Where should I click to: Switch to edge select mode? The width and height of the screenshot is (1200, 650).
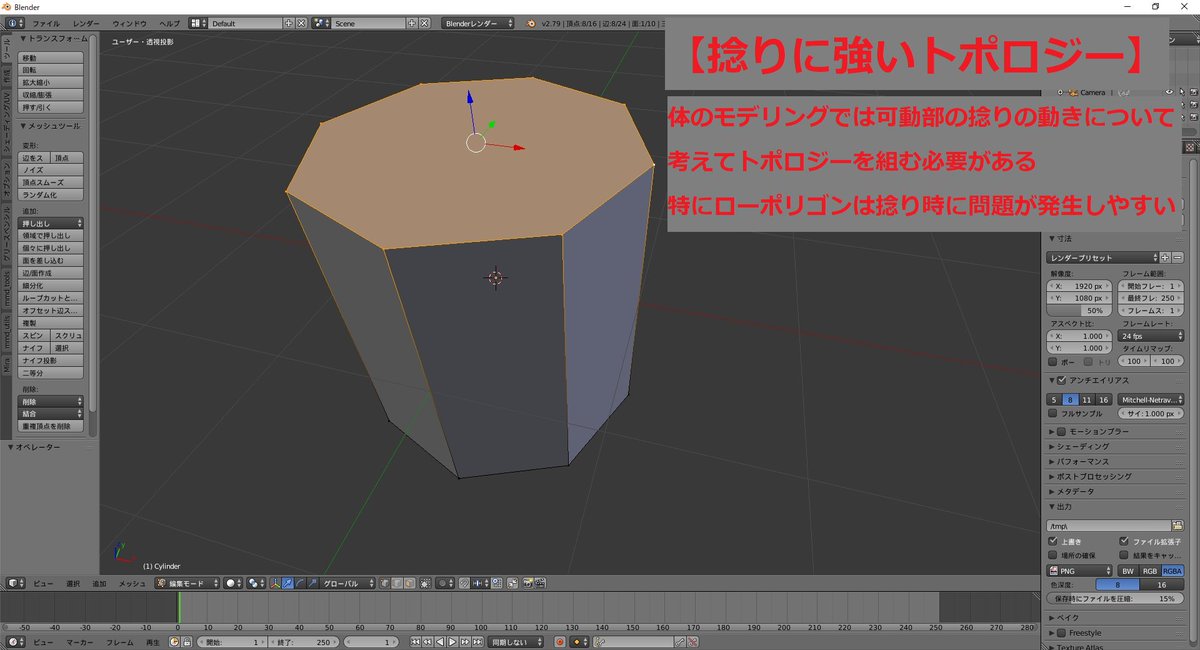(396, 583)
